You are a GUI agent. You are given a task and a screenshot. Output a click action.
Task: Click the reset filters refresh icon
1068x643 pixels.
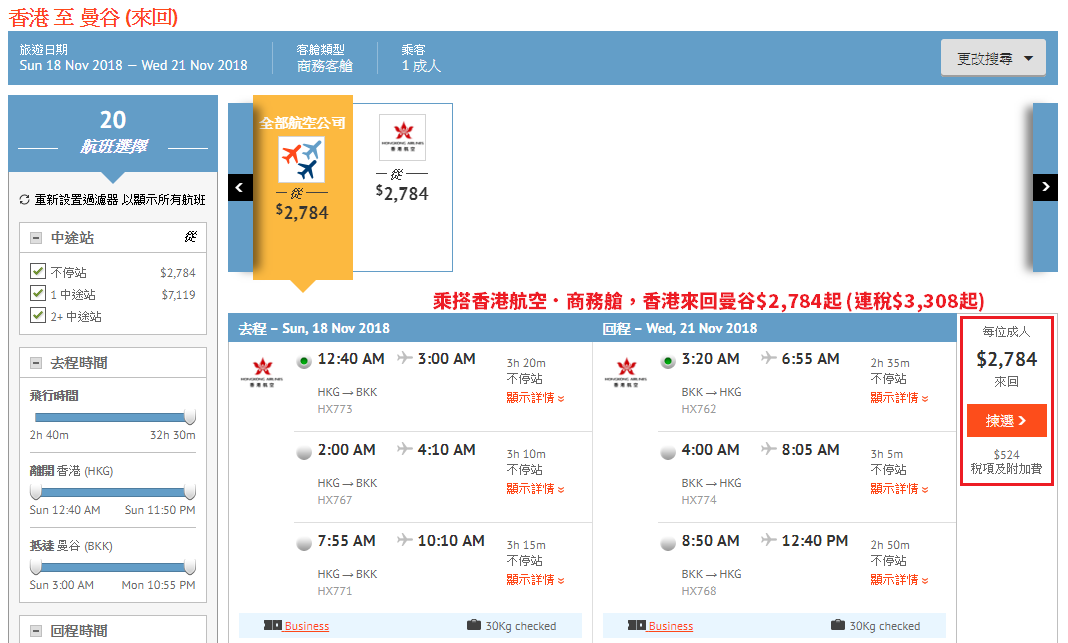25,200
